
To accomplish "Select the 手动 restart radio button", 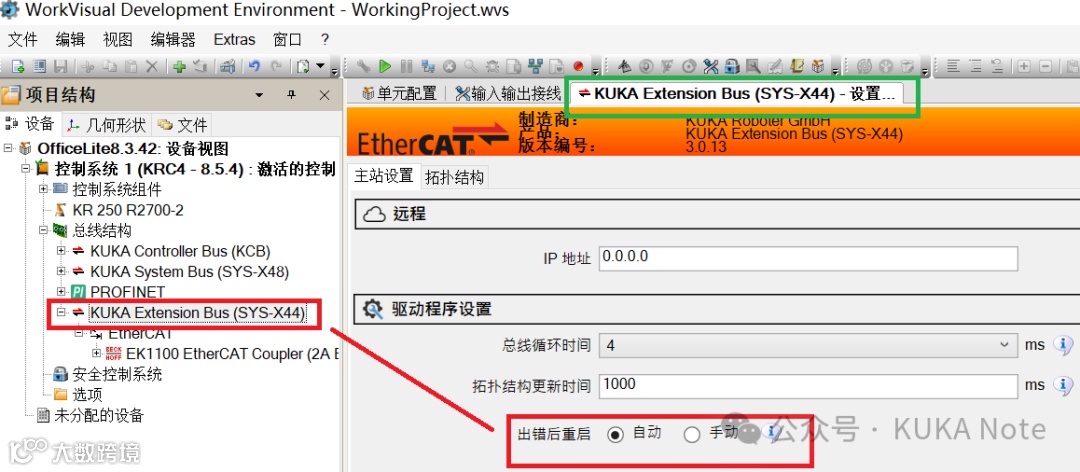I will 692,434.
